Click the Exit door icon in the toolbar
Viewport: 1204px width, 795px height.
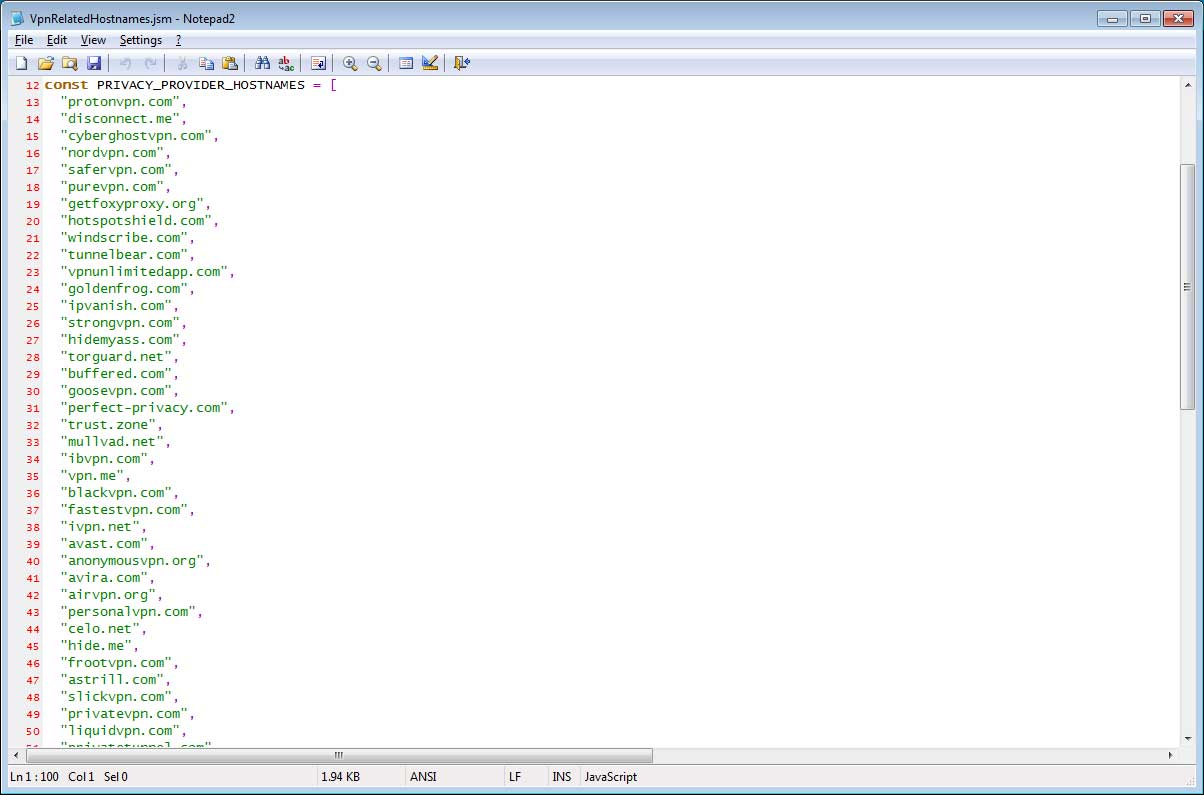462,63
